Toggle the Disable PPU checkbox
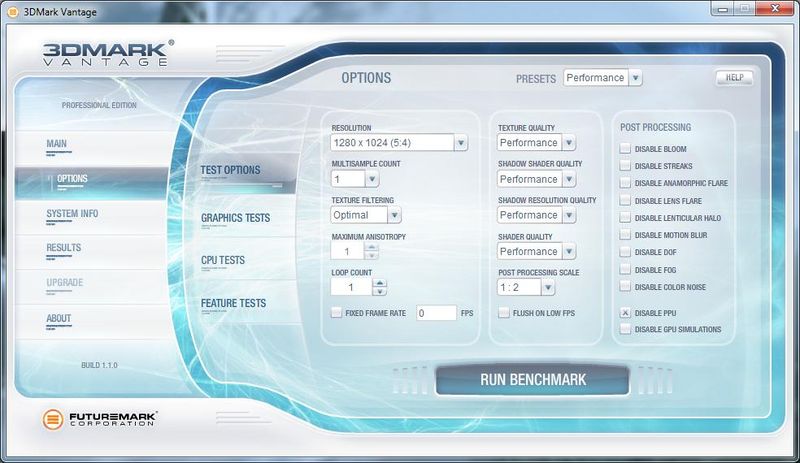800x463 pixels. 625,313
